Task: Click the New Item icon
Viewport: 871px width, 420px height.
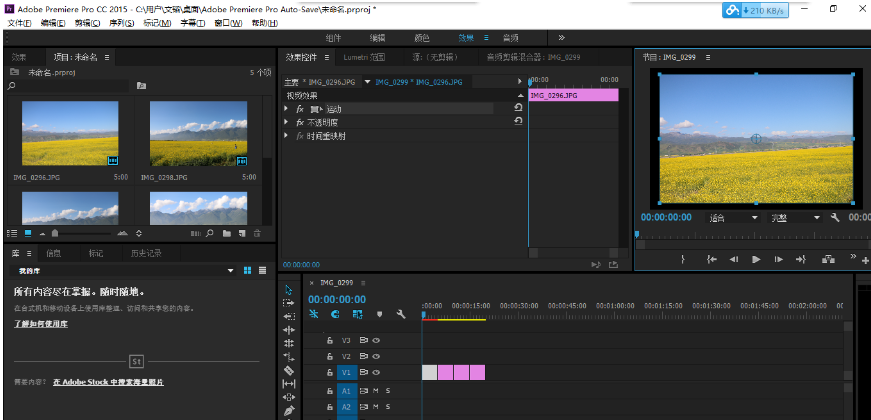Action: pyautogui.click(x=242, y=233)
